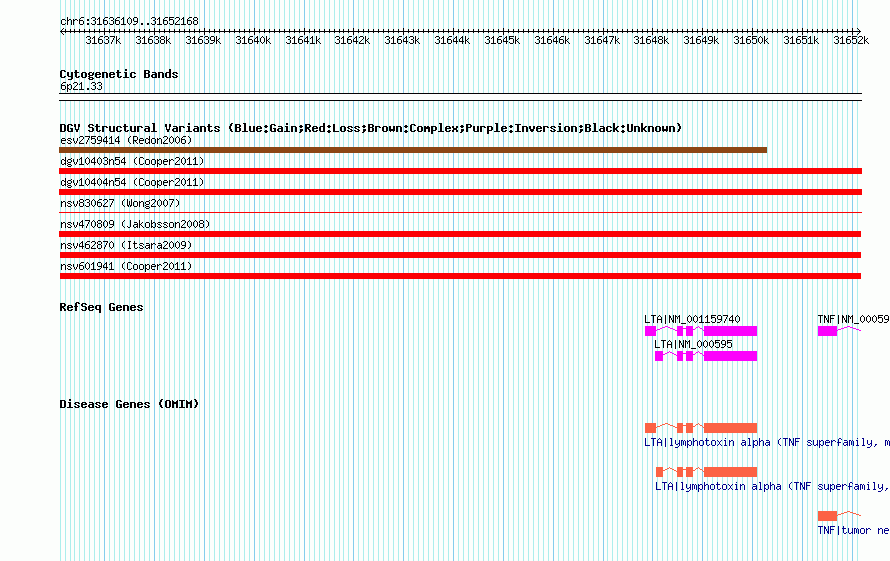The width and height of the screenshot is (890, 561).
Task: Click the magenta LTA NM_000595 gene model
Action: [x=706, y=356]
